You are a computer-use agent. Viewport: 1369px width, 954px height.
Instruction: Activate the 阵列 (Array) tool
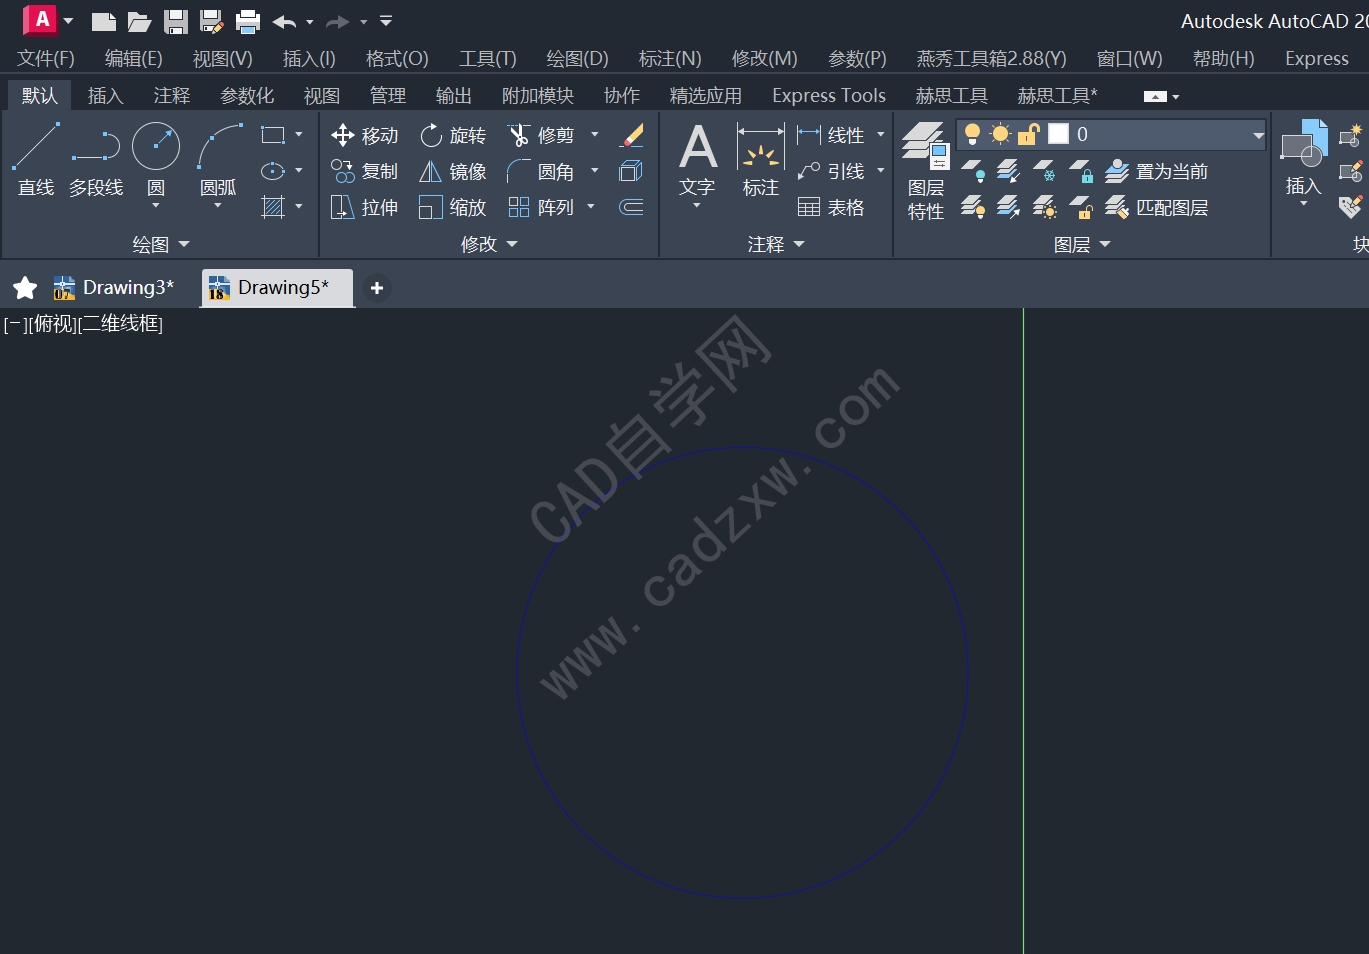(x=541, y=207)
